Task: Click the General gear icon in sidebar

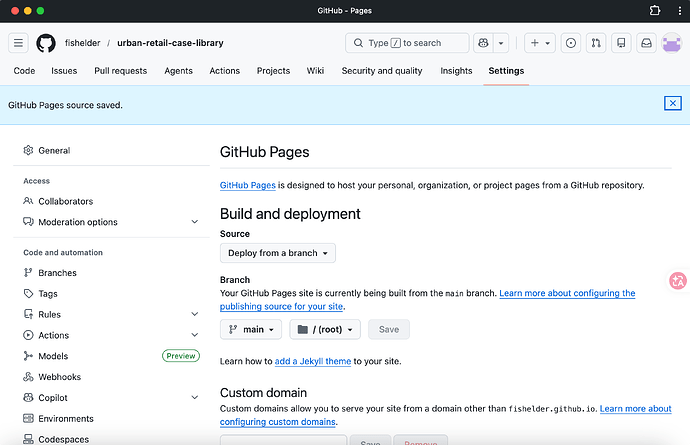Action: 28,150
